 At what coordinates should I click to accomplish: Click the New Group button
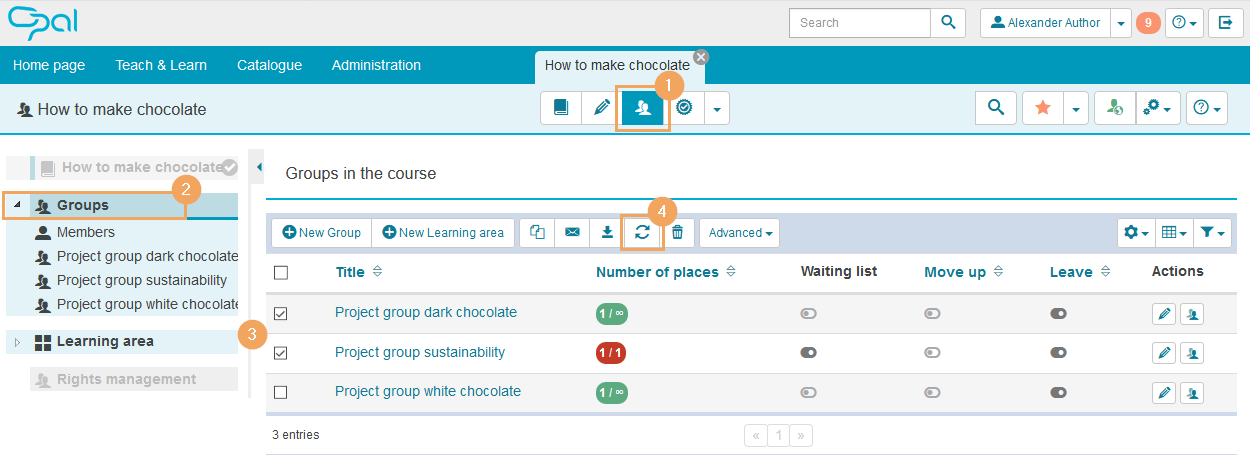pos(321,232)
